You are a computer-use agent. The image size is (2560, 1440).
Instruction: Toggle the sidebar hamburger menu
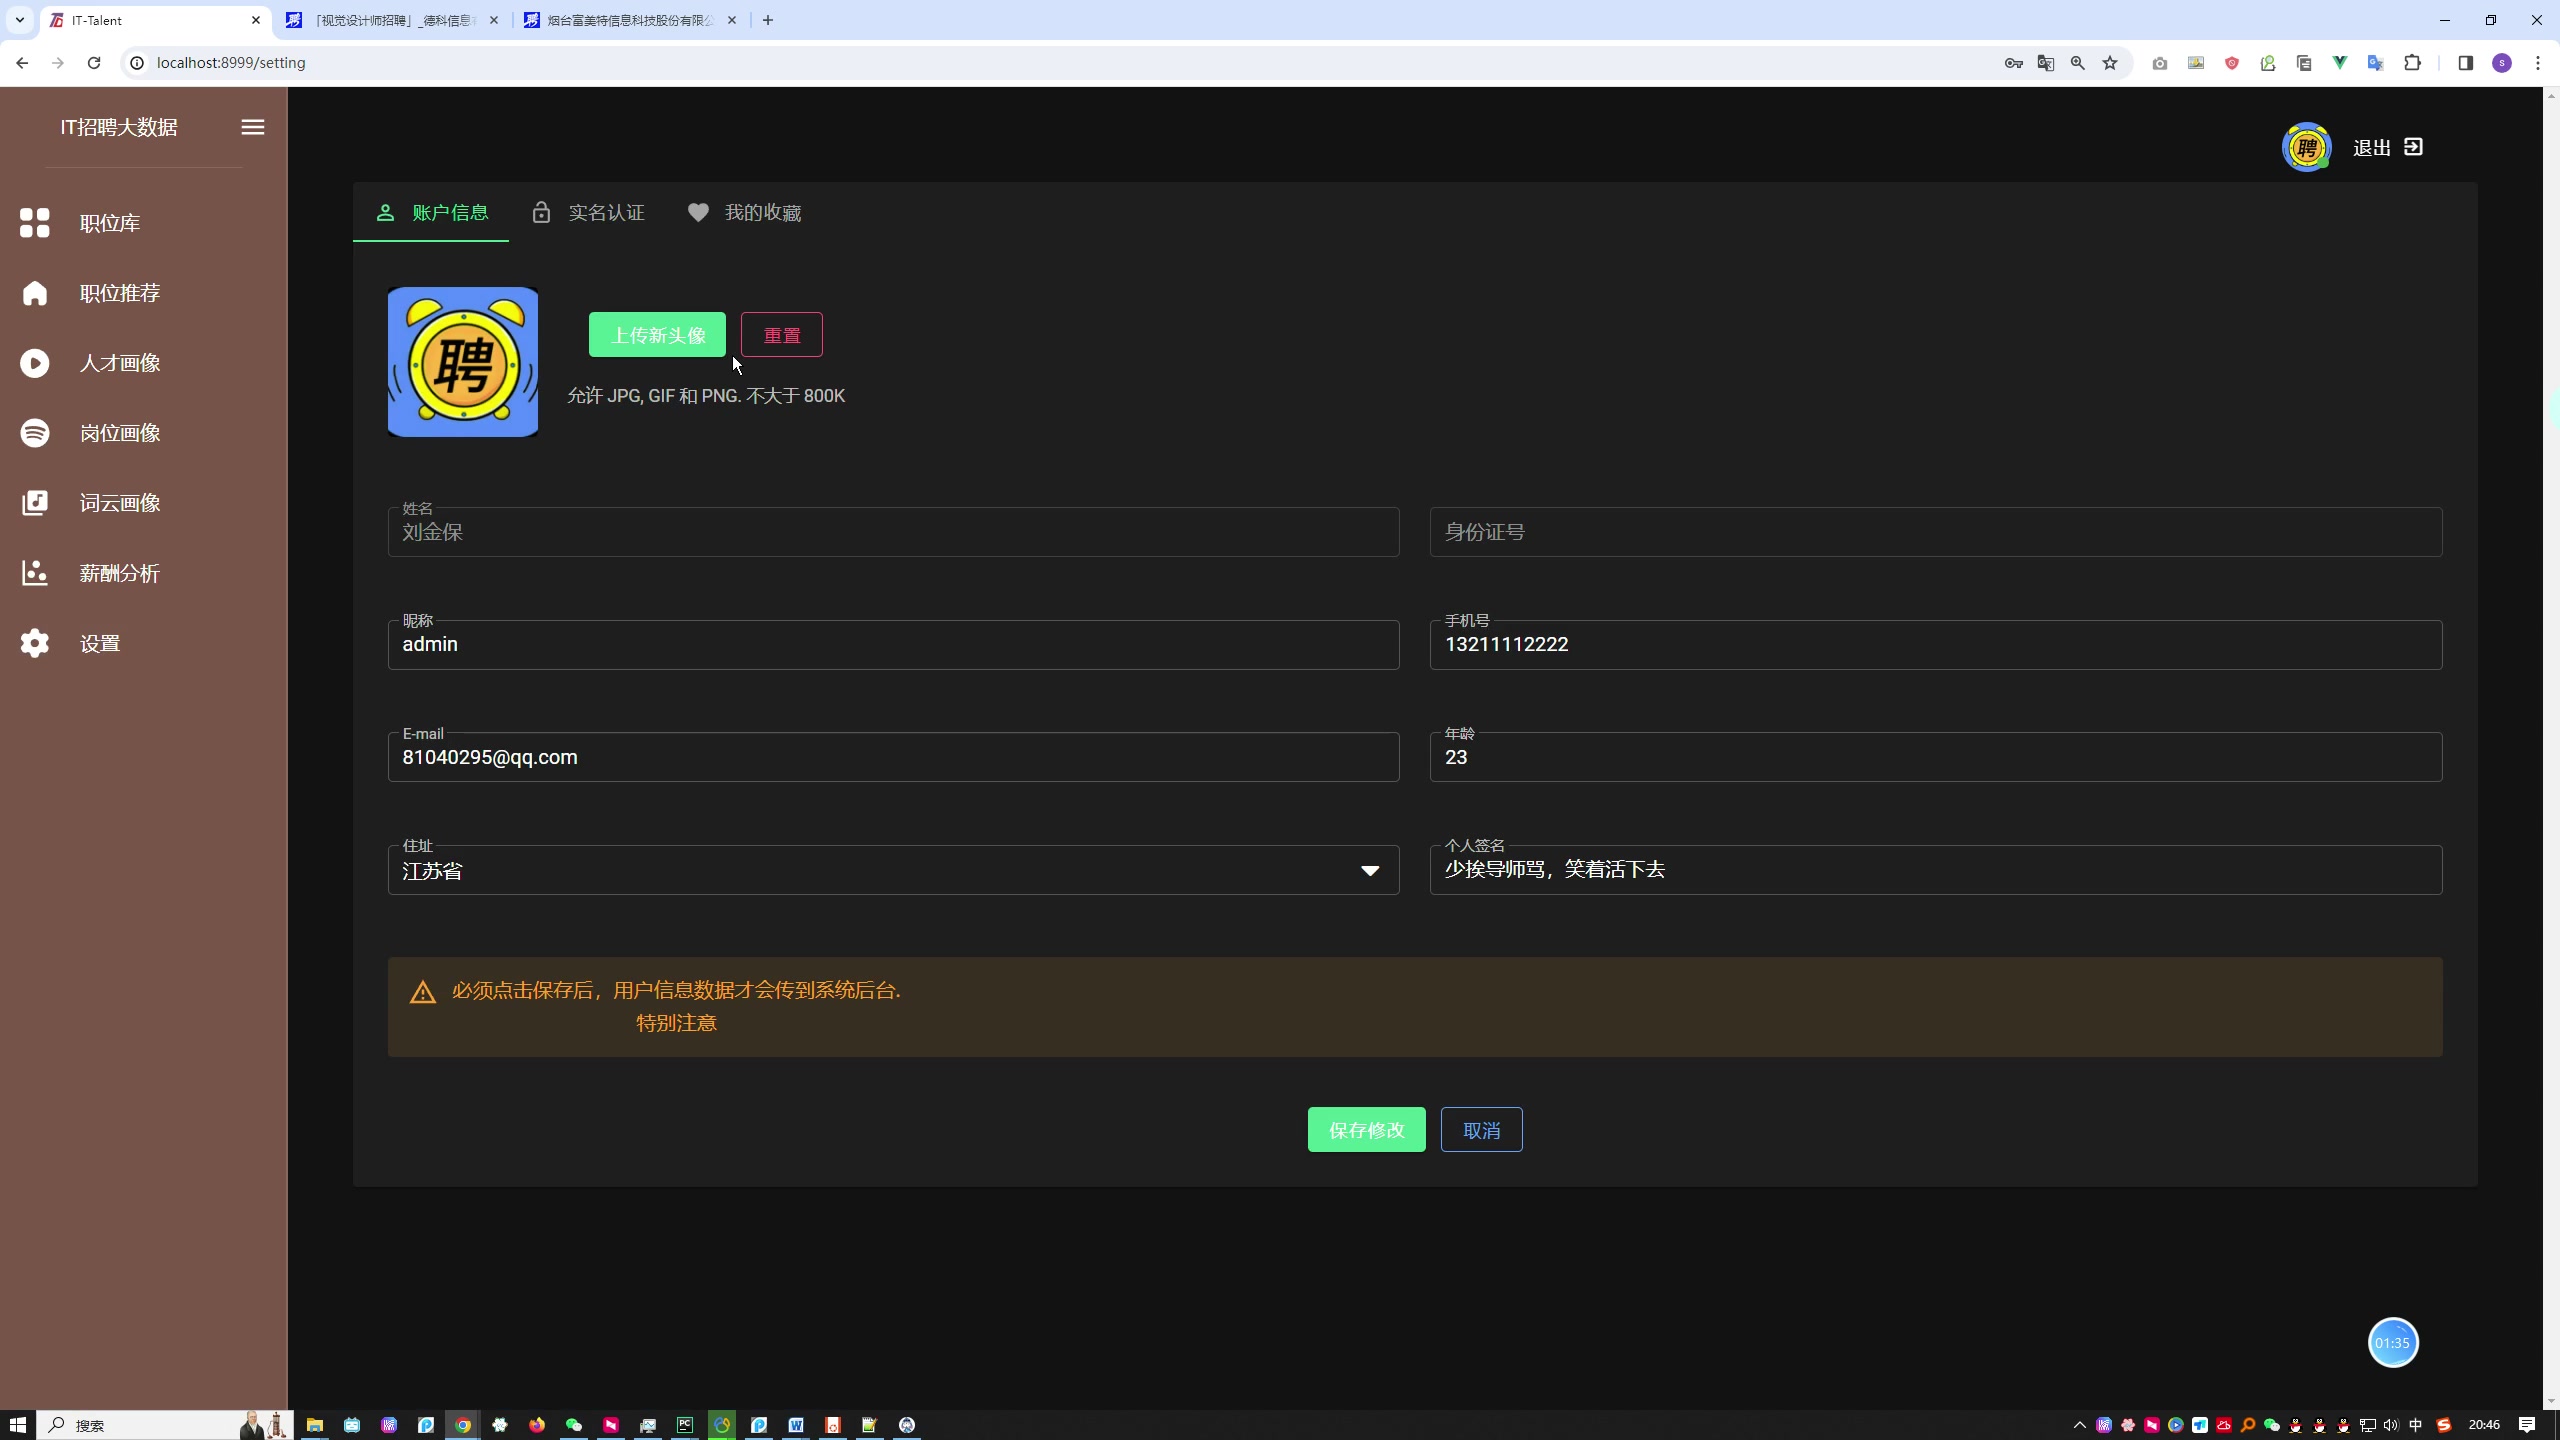pyautogui.click(x=253, y=127)
